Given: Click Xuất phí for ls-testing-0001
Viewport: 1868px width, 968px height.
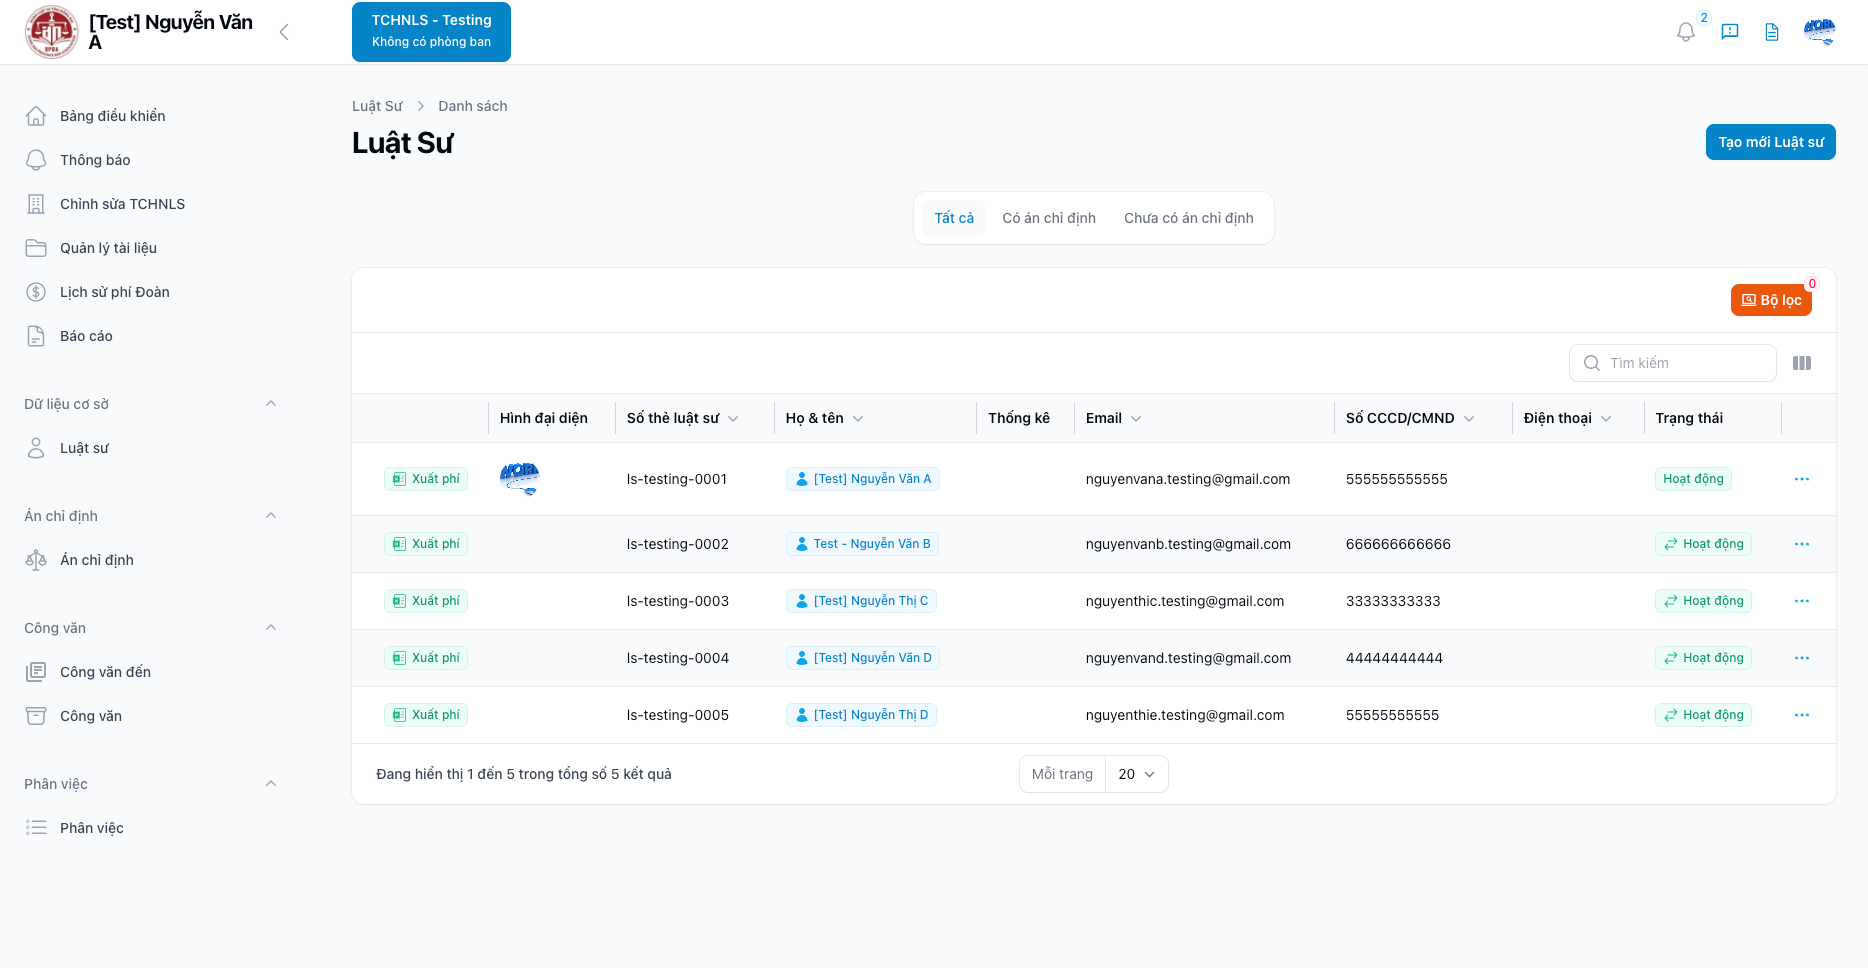Looking at the screenshot, I should [x=426, y=479].
